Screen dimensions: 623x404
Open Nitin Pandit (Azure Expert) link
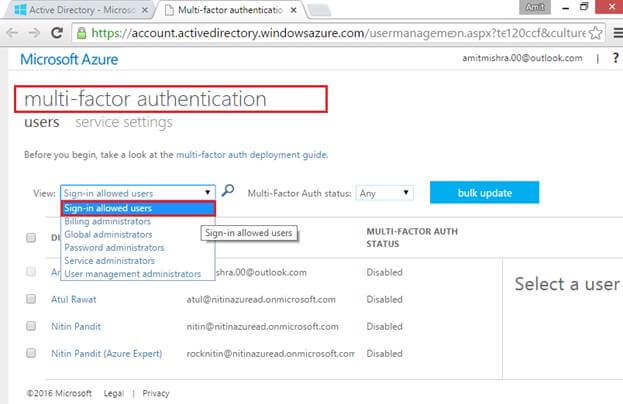[x=106, y=354]
